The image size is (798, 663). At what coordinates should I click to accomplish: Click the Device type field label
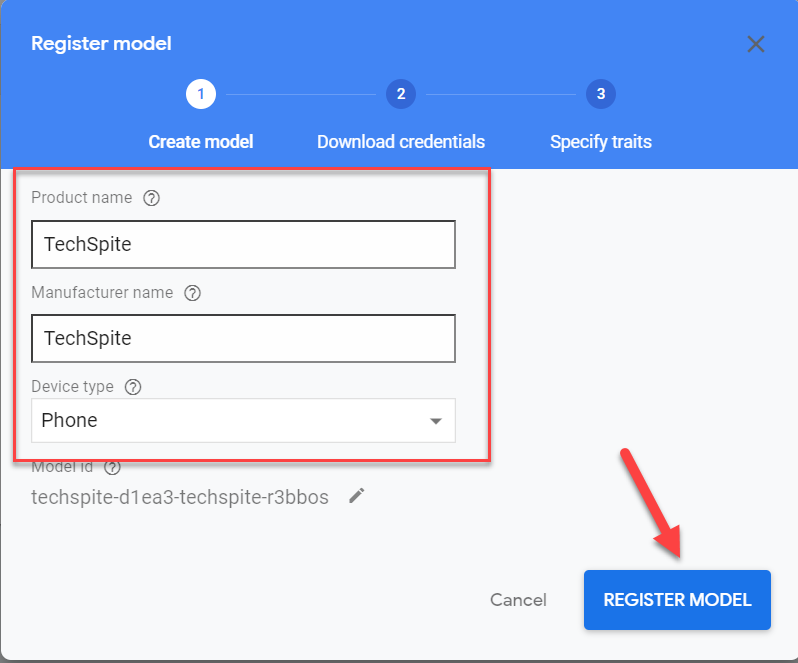[x=72, y=386]
